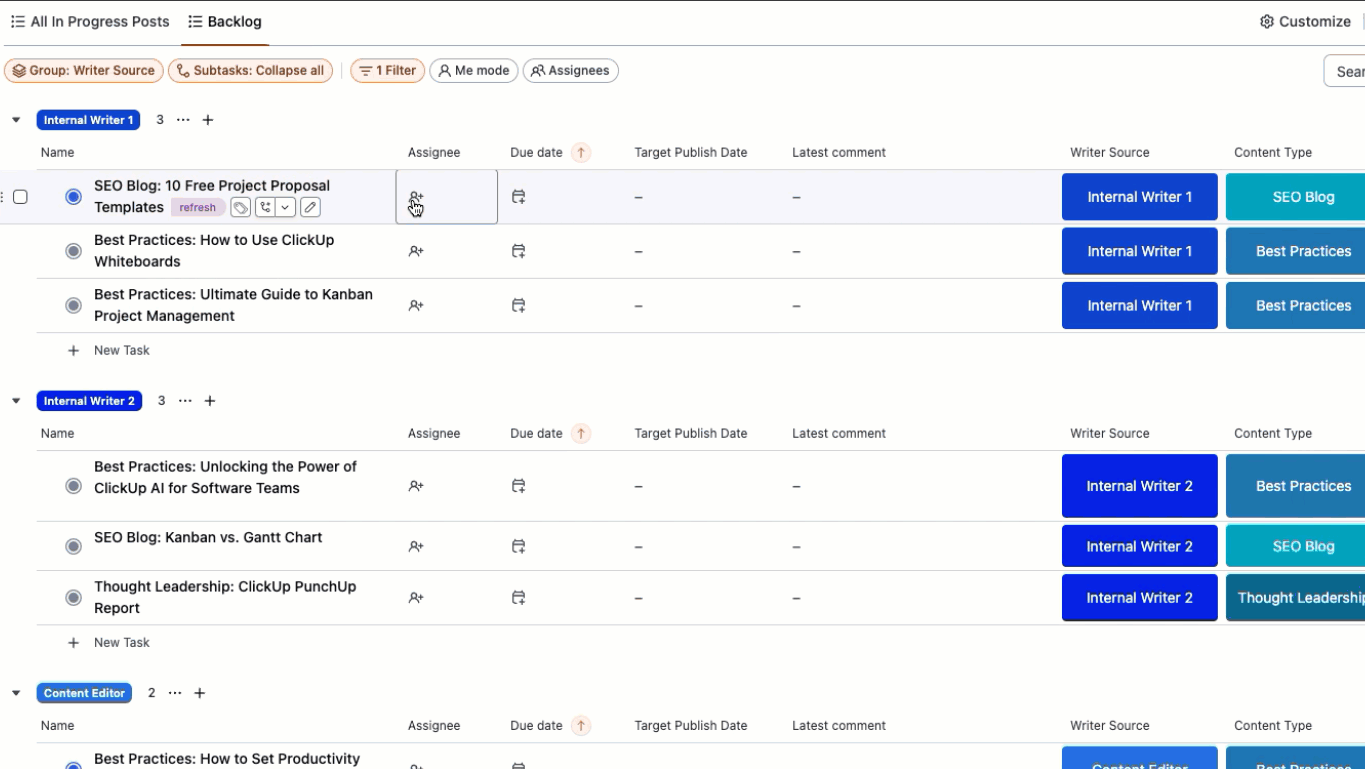Click the add subtask icon on SEO Blog task
The image size is (1365, 769).
264,208
